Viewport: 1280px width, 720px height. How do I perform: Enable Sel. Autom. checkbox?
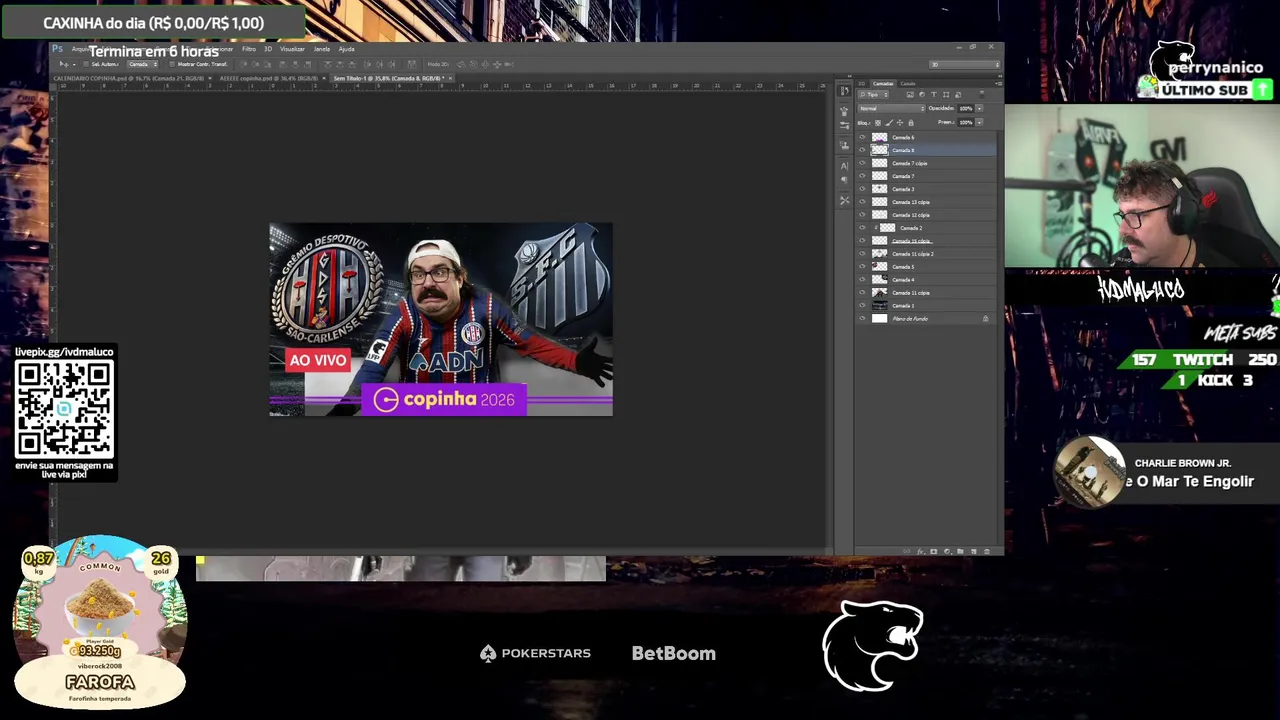tap(86, 64)
